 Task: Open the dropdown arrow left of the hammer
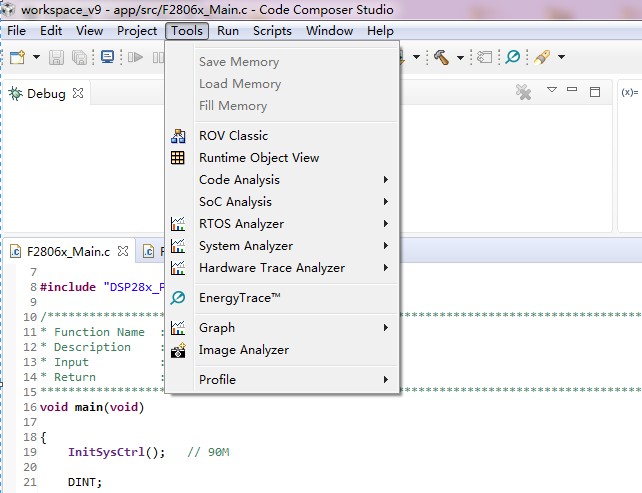(416, 57)
